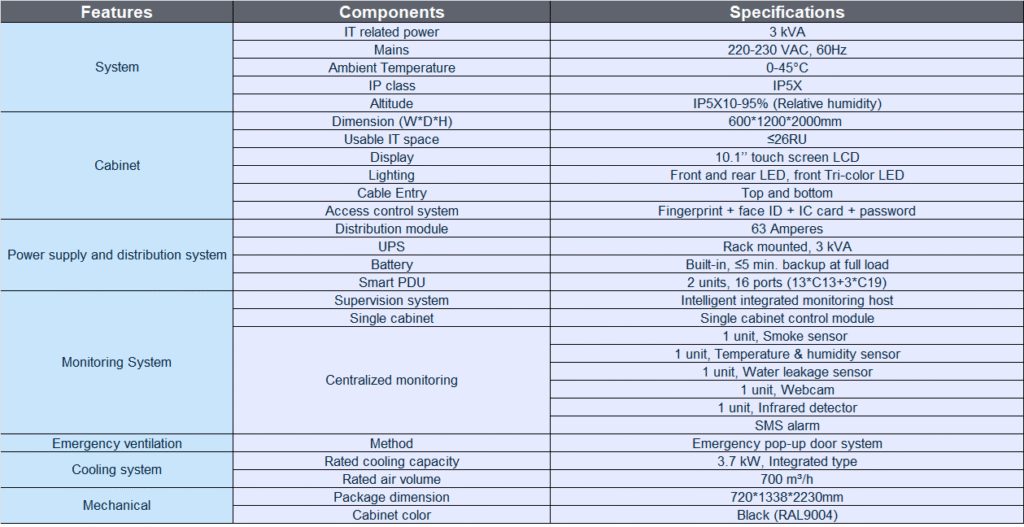Select the SMS alarm specification cell
The image size is (1024, 527).
786,425
